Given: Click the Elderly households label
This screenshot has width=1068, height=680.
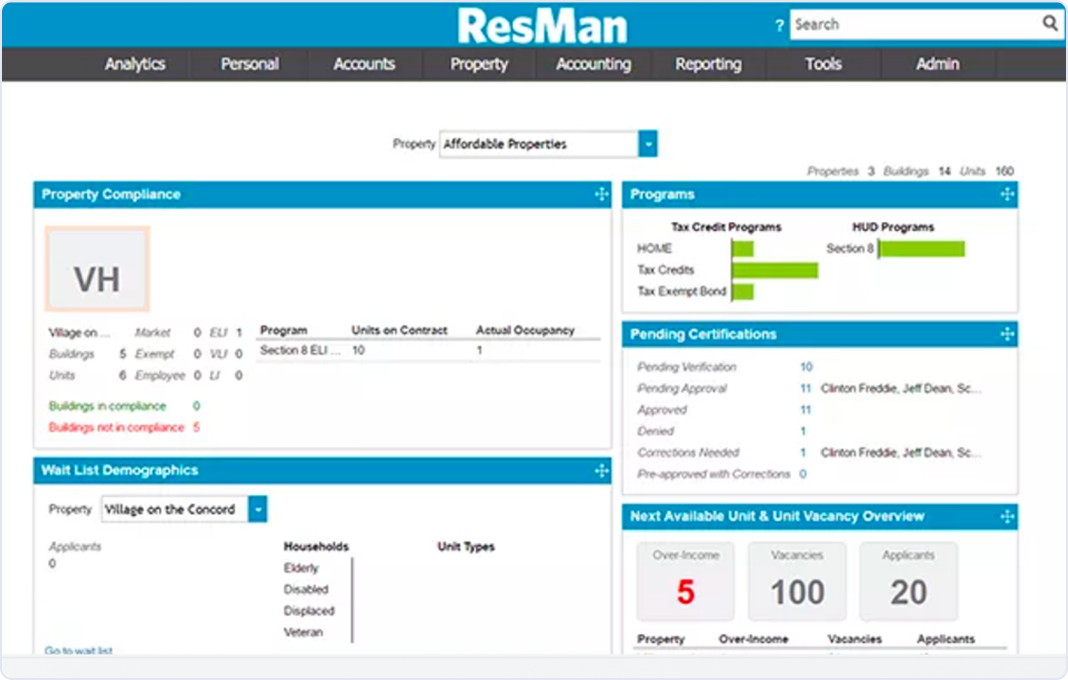Looking at the screenshot, I should click(x=301, y=568).
